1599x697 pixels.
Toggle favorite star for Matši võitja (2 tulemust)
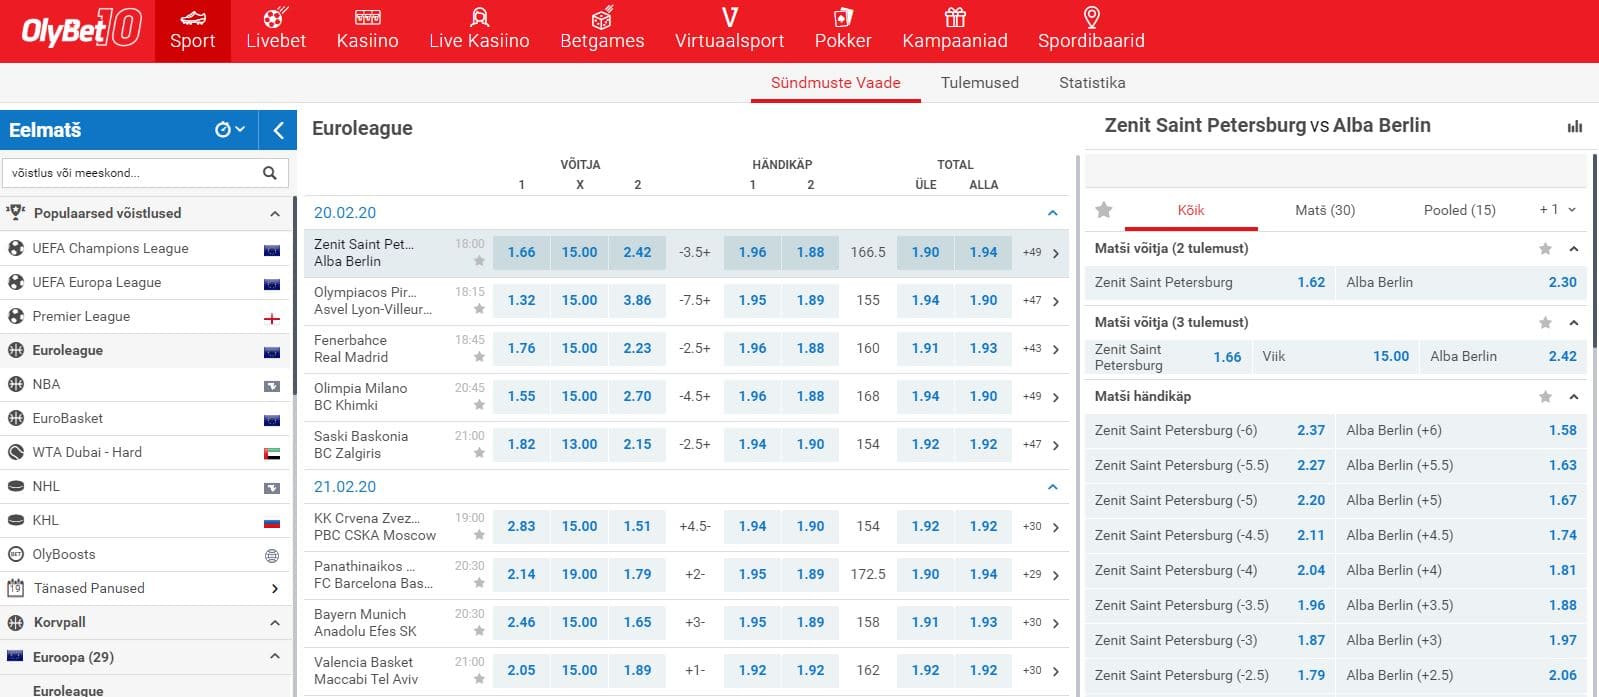pos(1545,249)
